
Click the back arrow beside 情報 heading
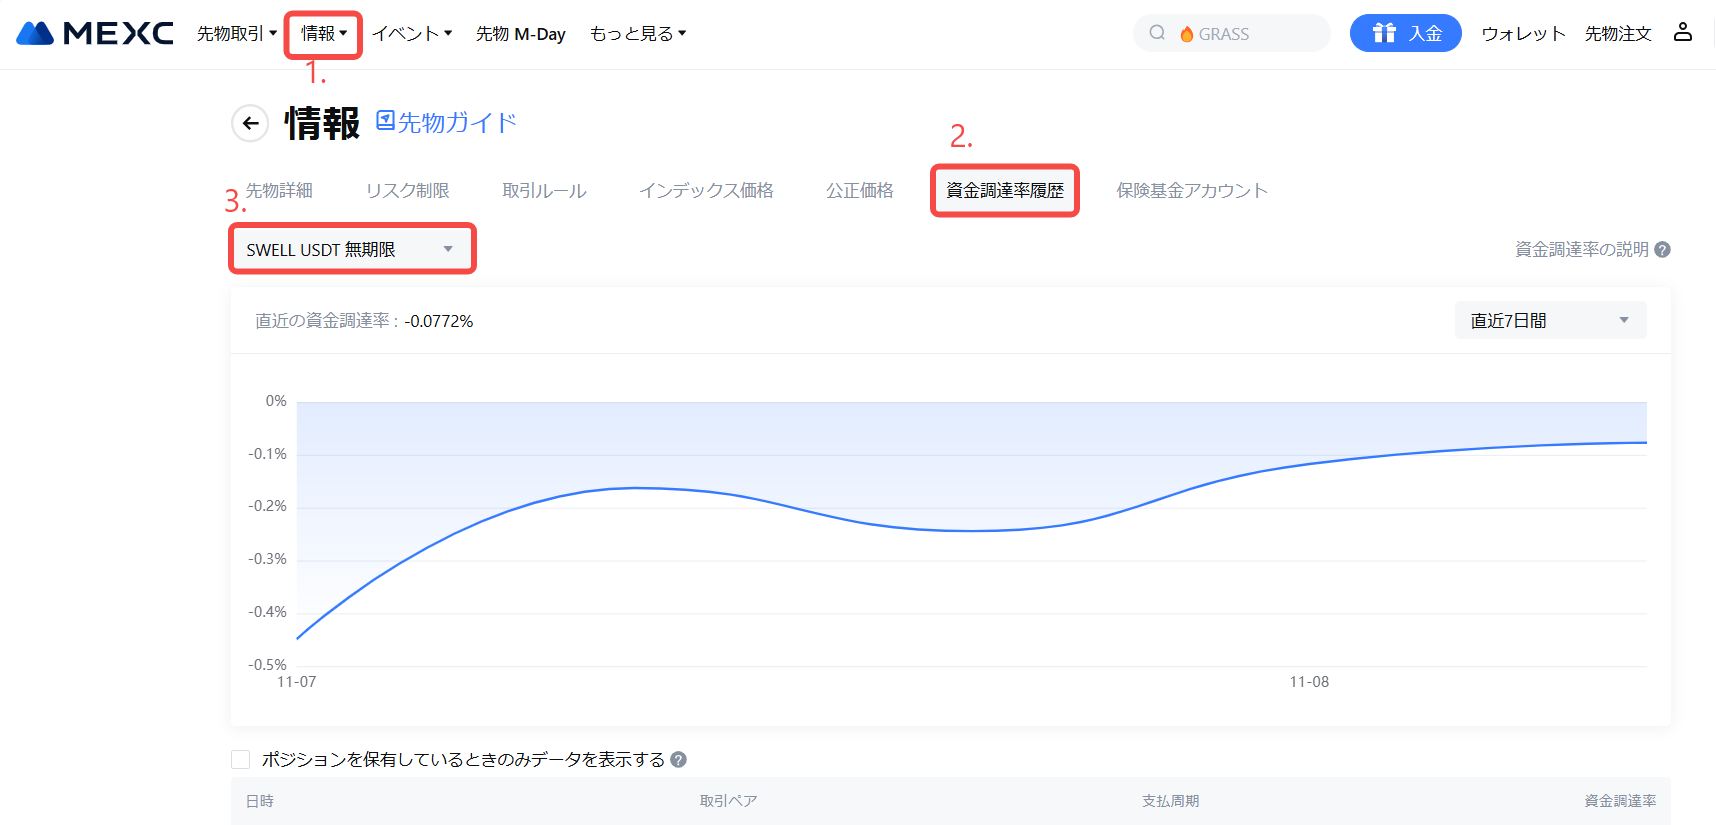tap(250, 123)
